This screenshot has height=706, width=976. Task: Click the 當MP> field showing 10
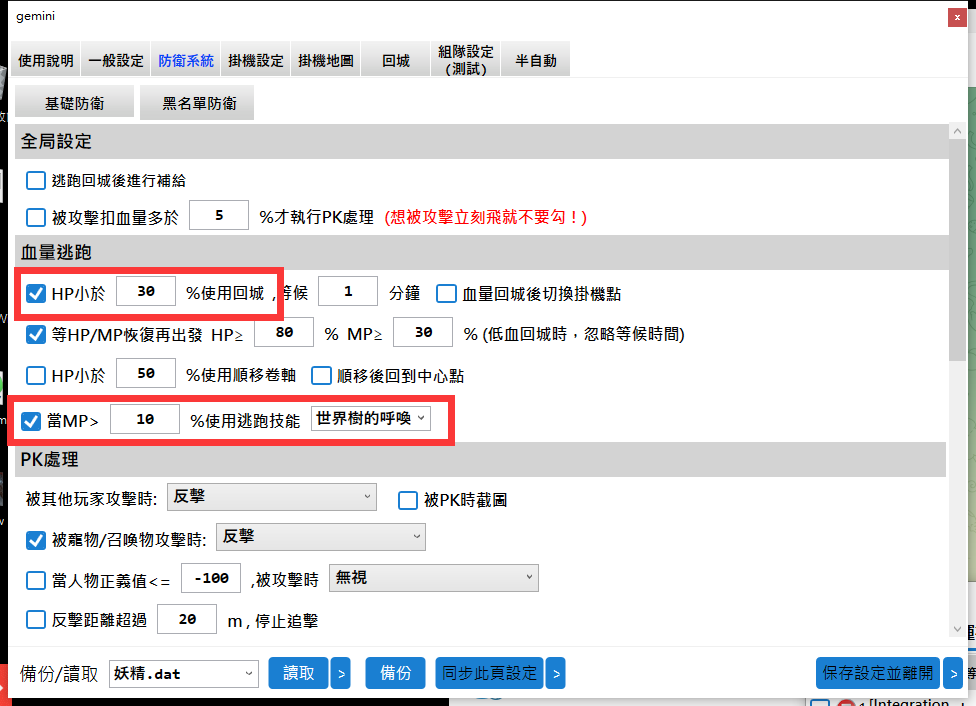(x=145, y=419)
